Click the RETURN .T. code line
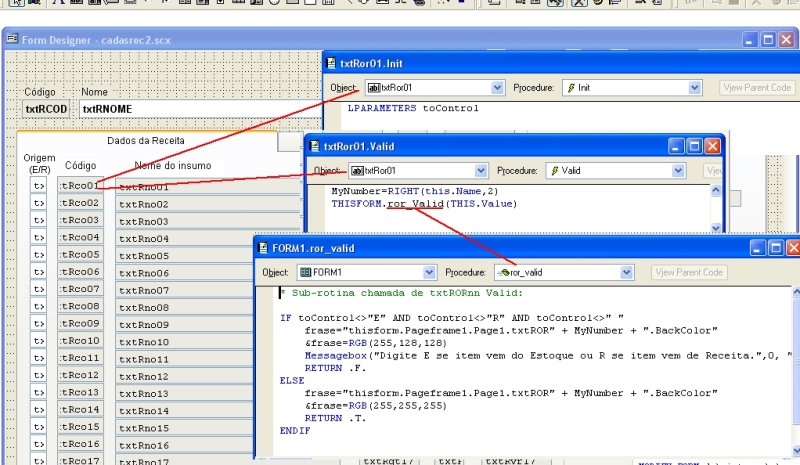 tap(335, 418)
